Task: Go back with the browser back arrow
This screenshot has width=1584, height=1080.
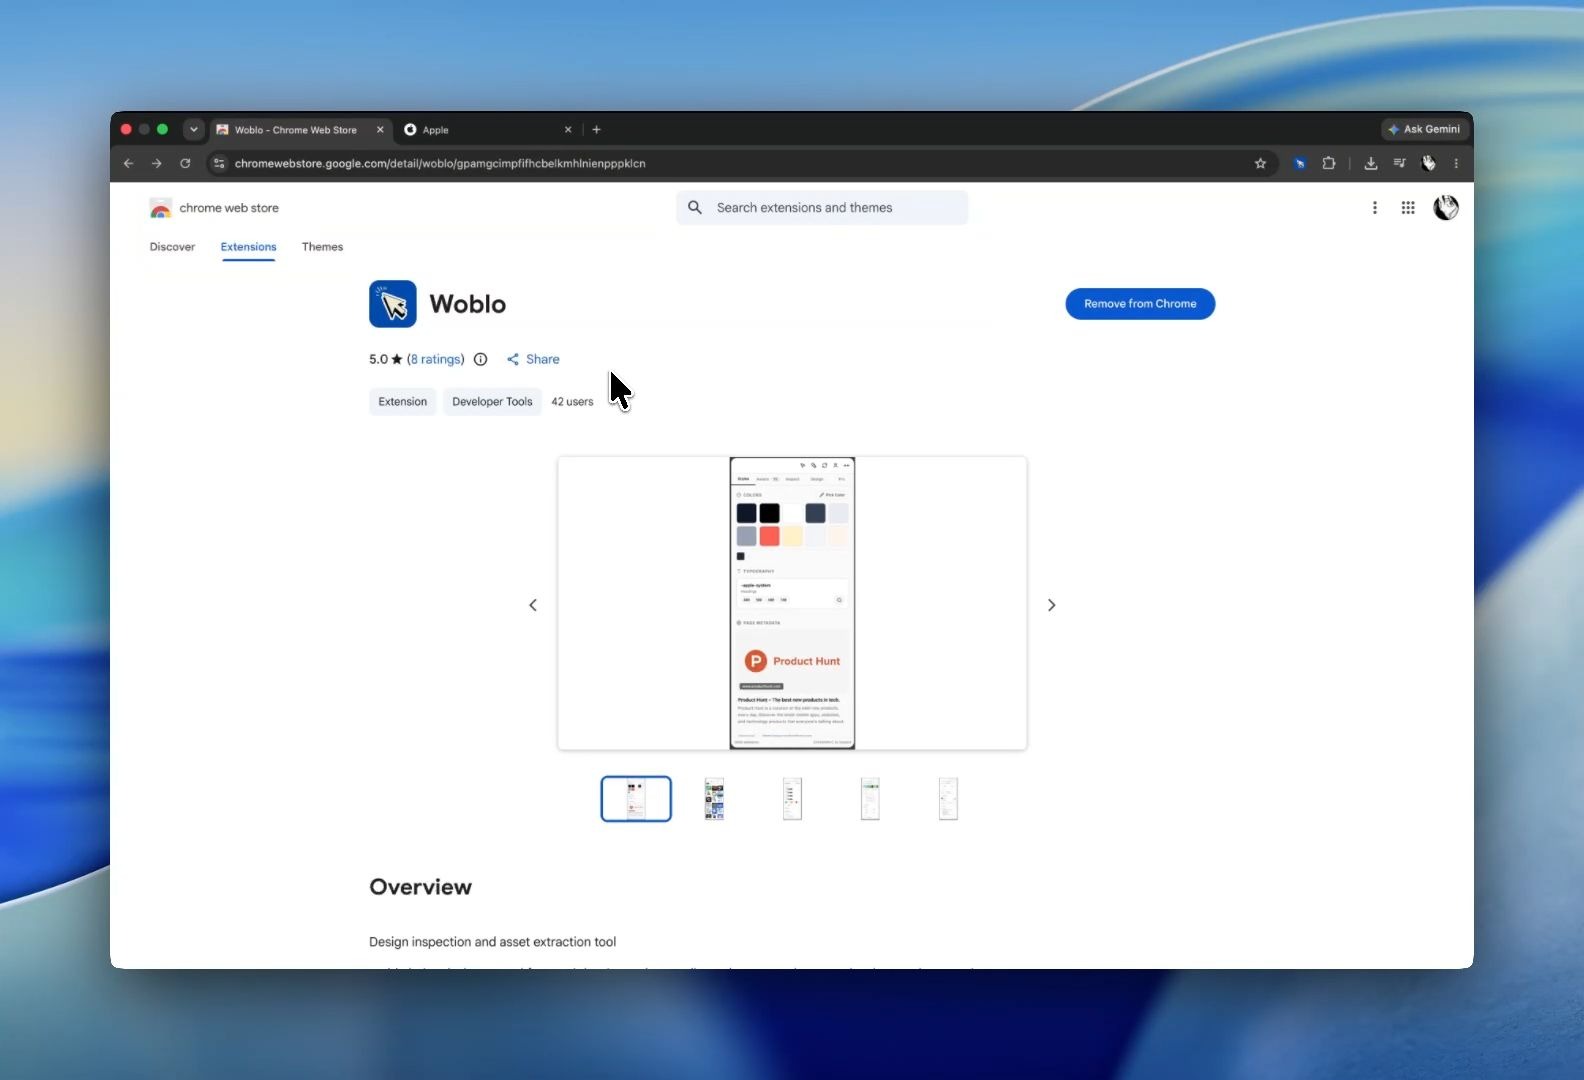Action: pyautogui.click(x=128, y=163)
